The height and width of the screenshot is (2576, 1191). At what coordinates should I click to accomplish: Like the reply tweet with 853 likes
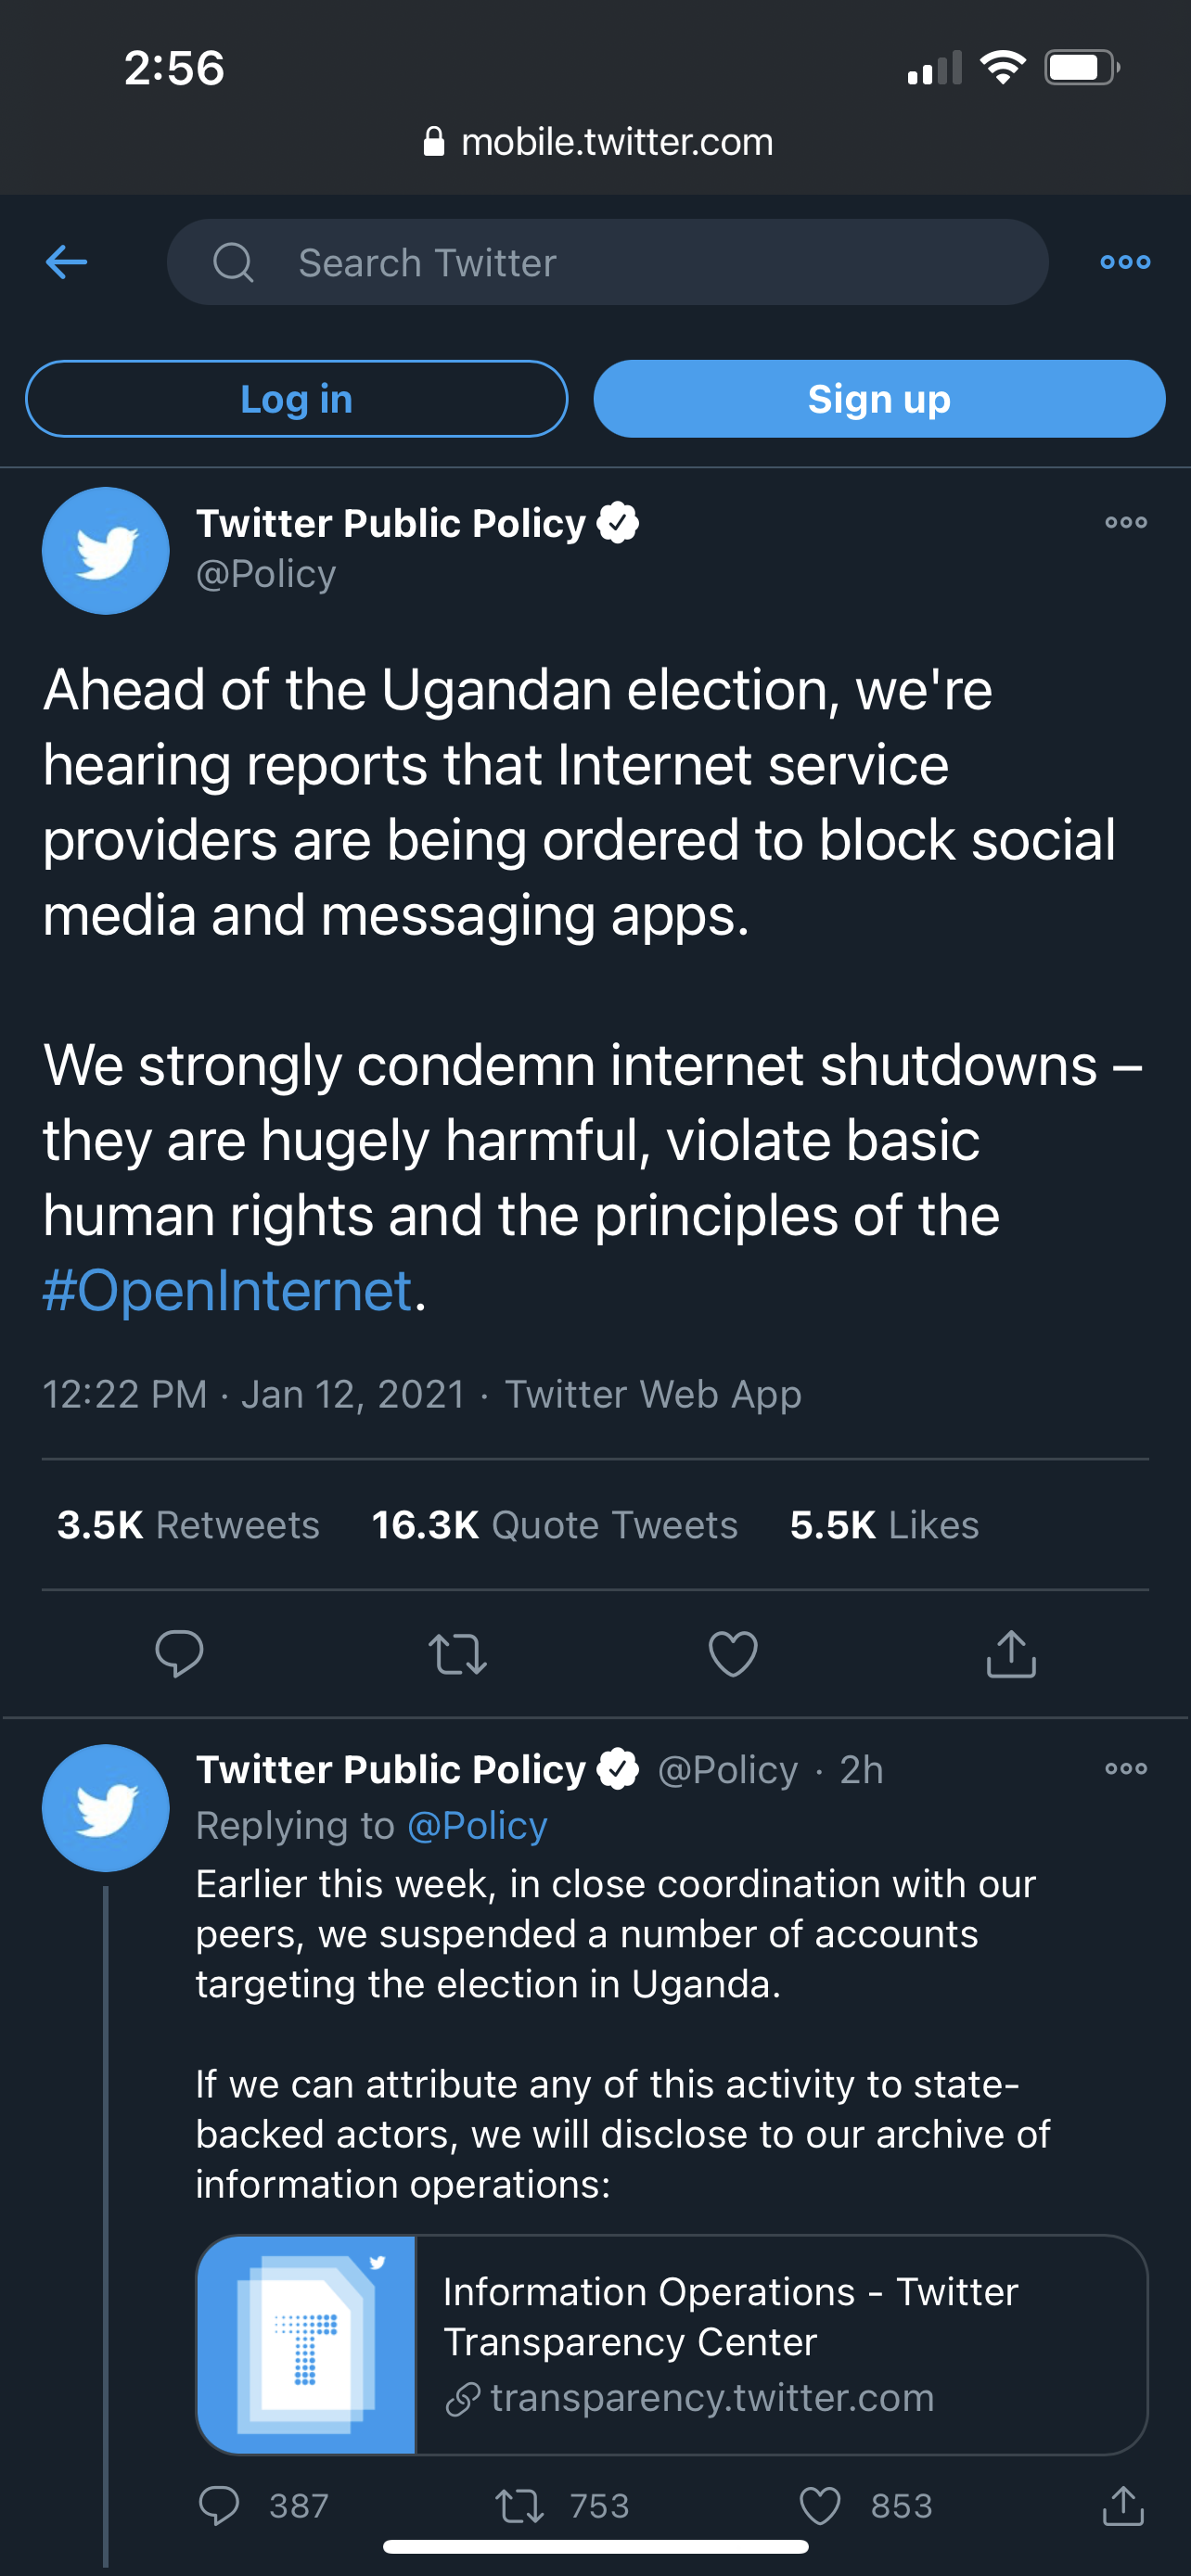[820, 2505]
